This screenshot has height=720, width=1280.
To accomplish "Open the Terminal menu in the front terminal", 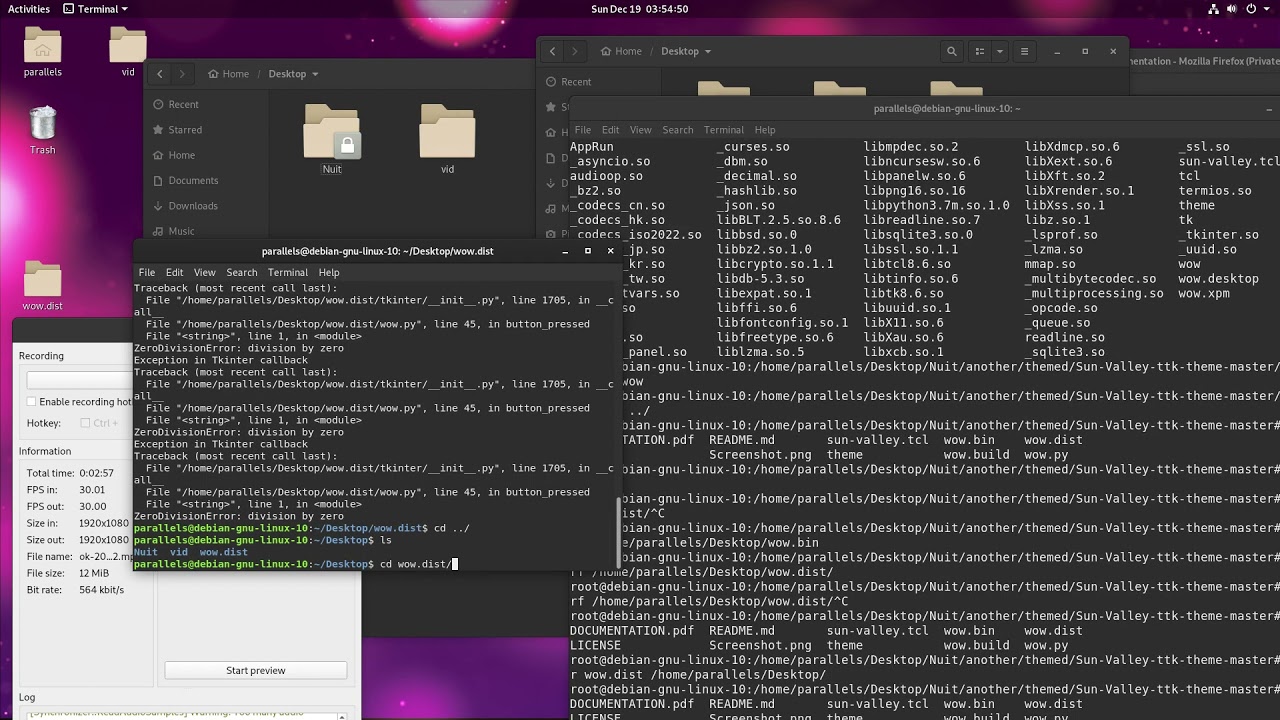I will click(x=288, y=272).
